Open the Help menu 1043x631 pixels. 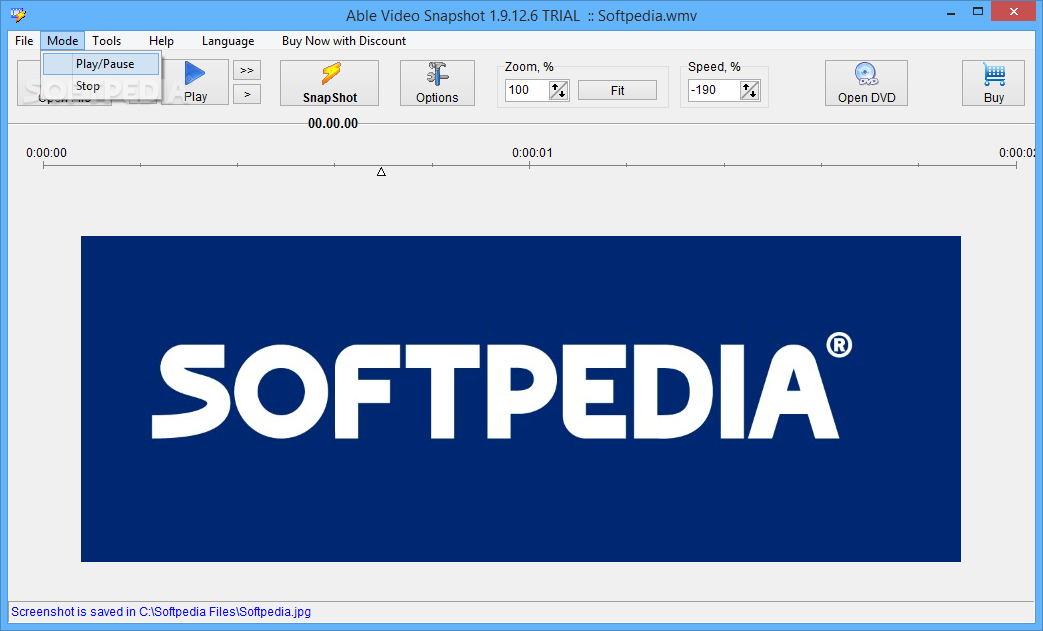[x=161, y=41]
